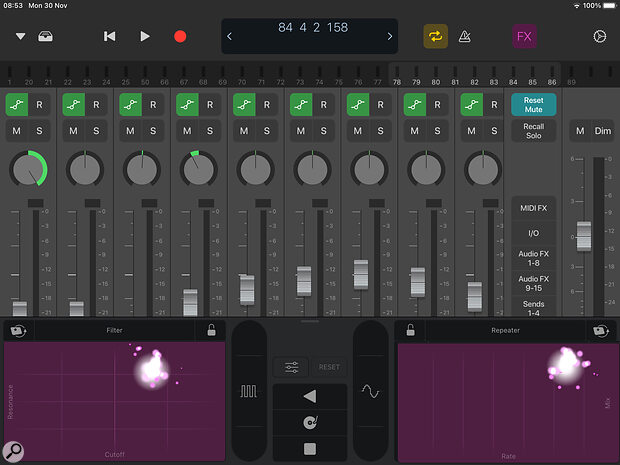The image size is (620, 465).
Task: Click the master volume fader handle
Action: tap(584, 236)
